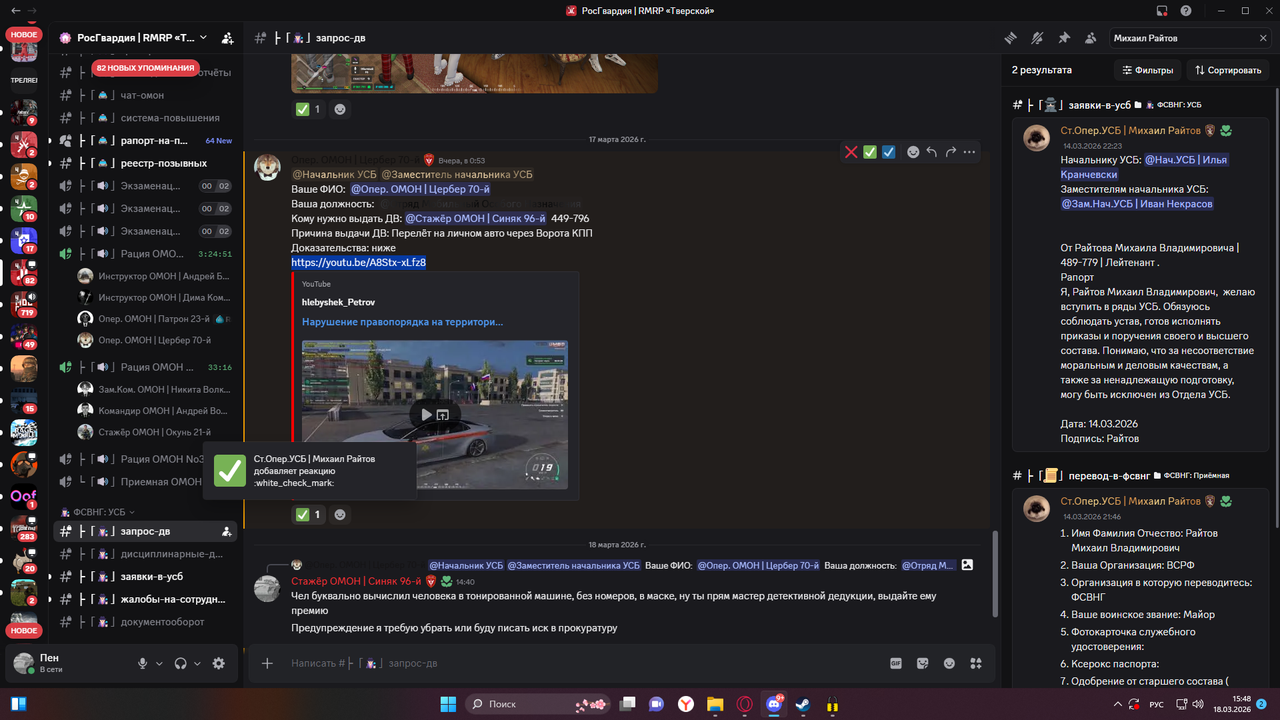Collapse the ФСВНГ: УСБ category
This screenshot has height=720, width=1280.
tap(100, 512)
